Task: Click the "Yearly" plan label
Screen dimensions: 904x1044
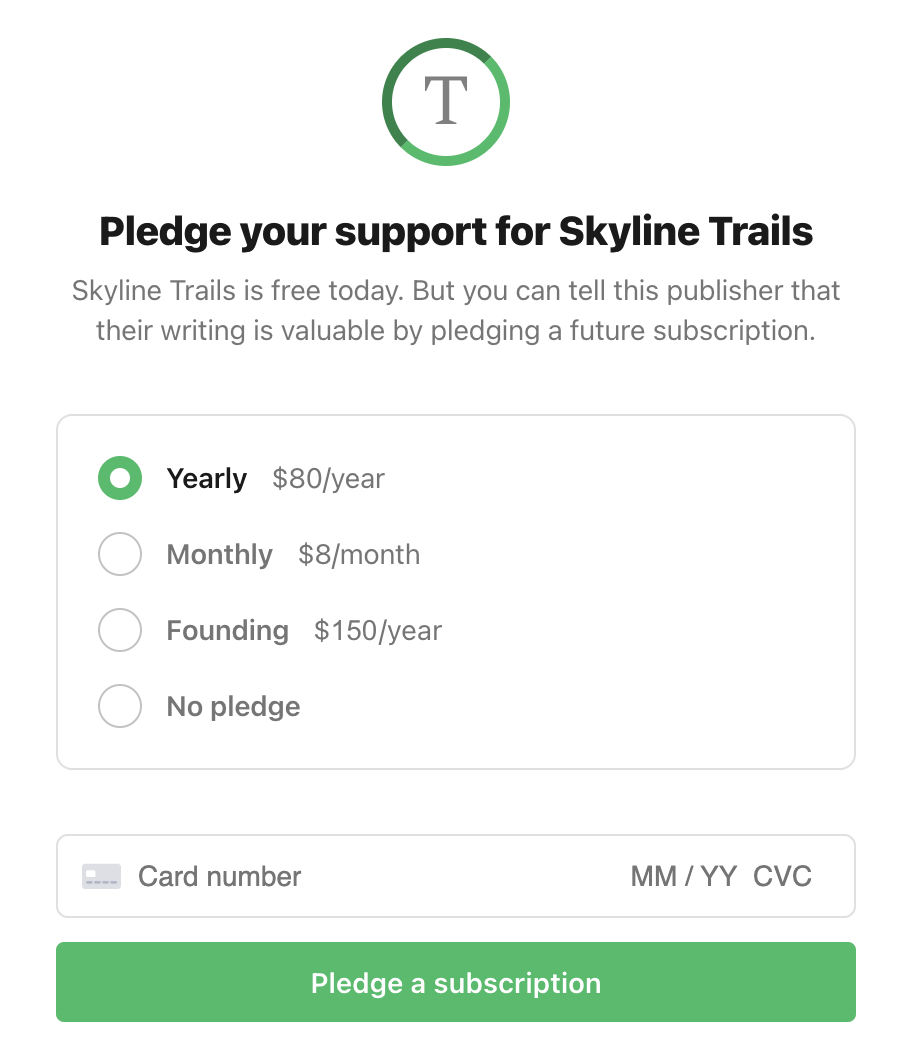Action: point(206,479)
